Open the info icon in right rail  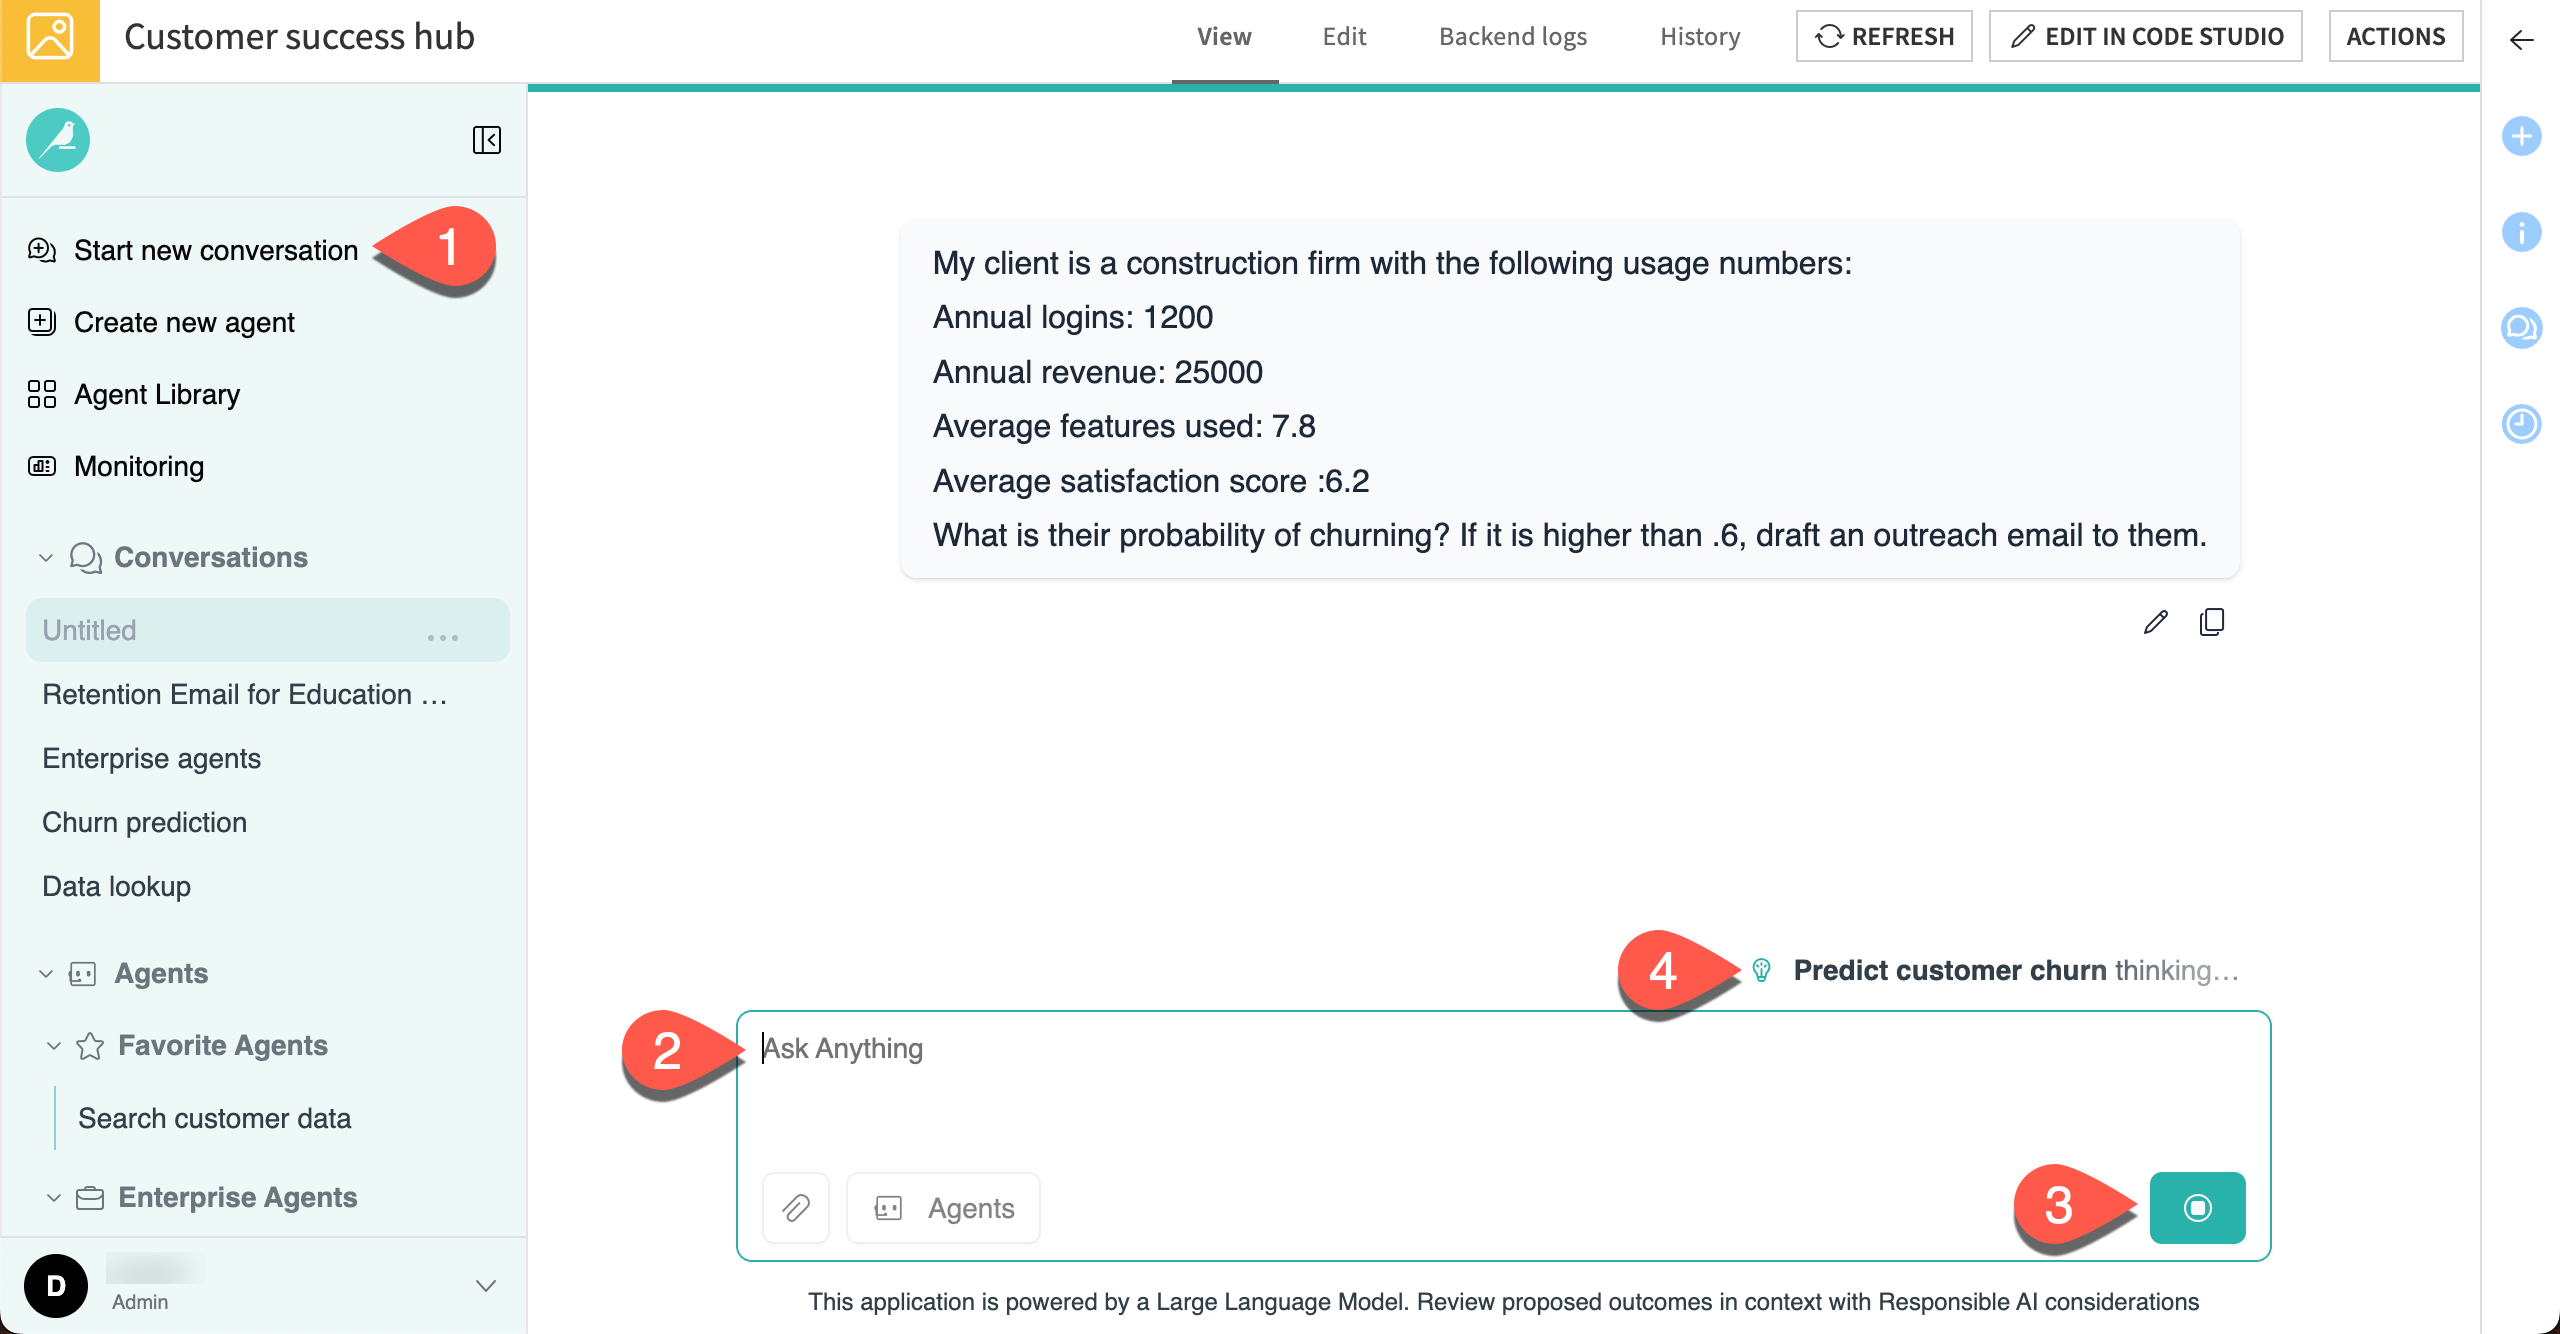(x=2521, y=232)
